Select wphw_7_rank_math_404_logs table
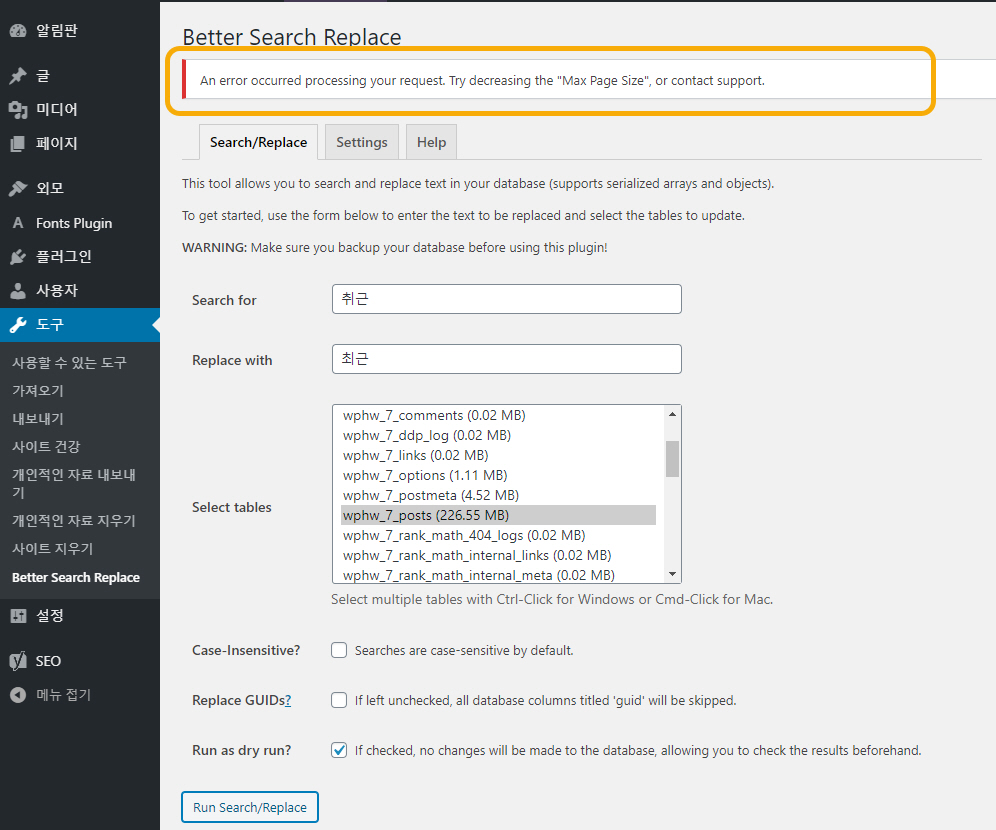 pyautogui.click(x=498, y=535)
